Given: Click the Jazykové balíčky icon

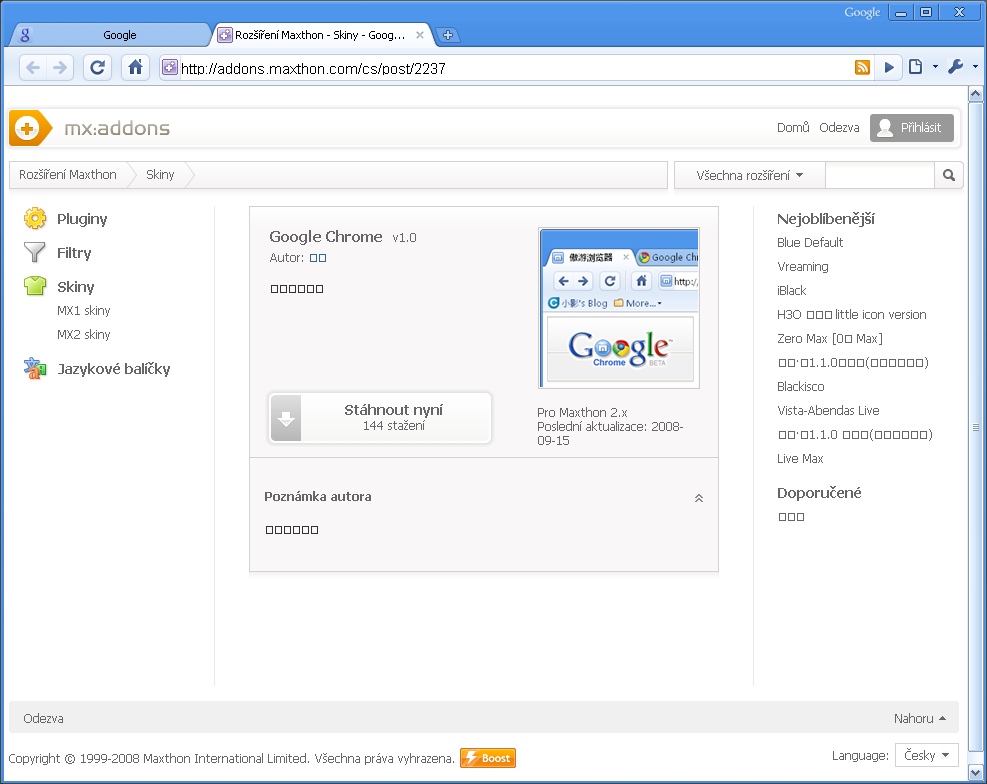Looking at the screenshot, I should pyautogui.click(x=35, y=368).
